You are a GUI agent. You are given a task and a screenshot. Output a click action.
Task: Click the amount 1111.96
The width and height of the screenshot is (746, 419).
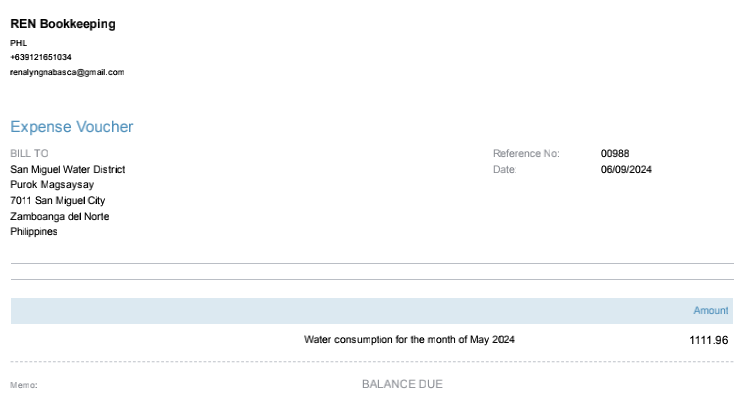(x=709, y=340)
